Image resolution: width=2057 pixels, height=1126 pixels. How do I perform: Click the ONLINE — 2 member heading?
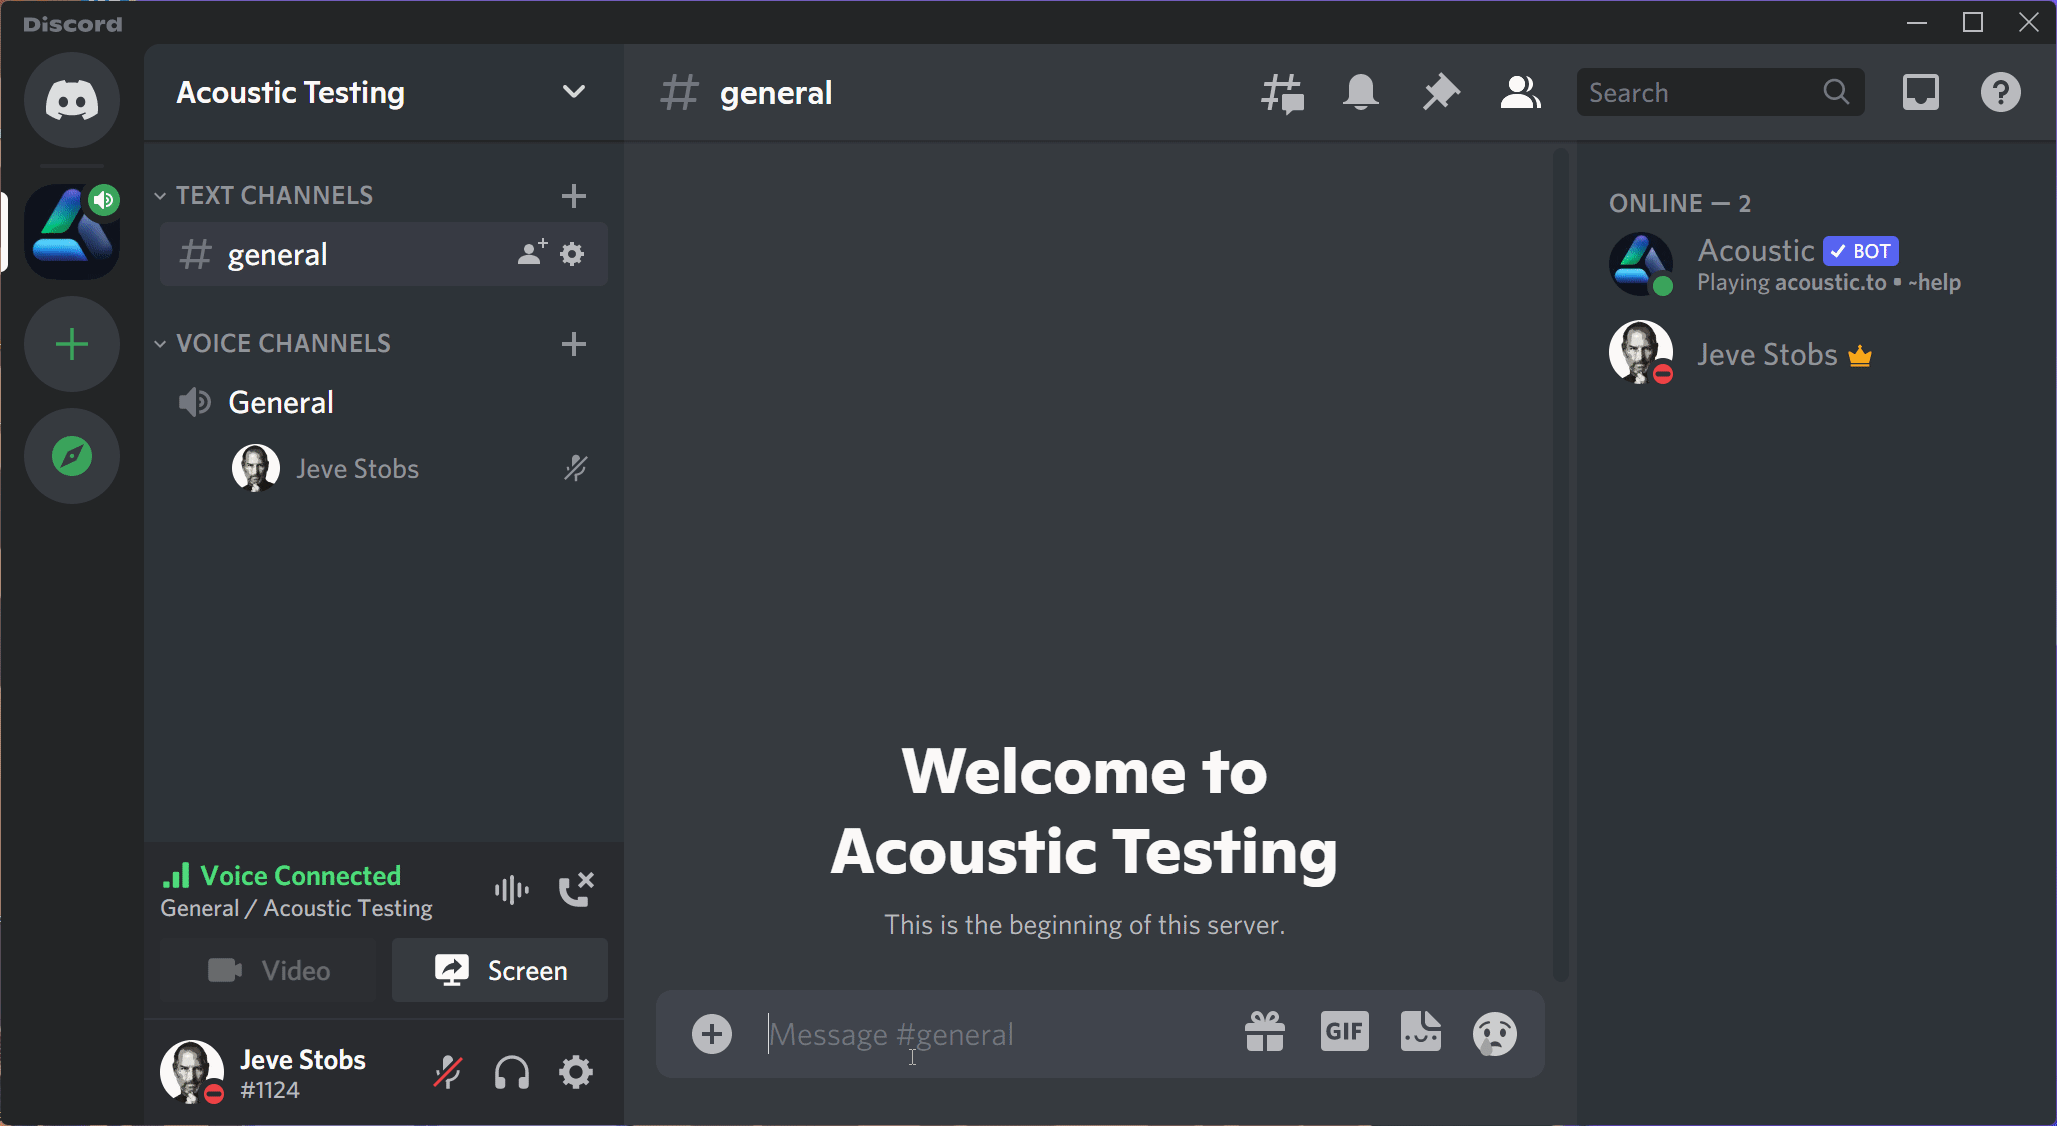(x=1680, y=203)
